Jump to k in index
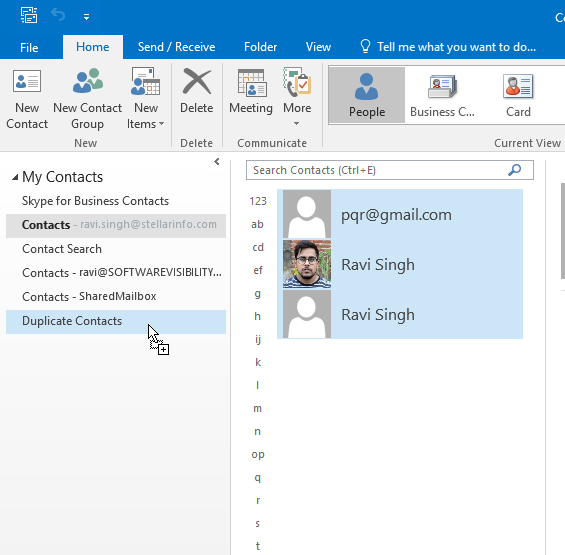This screenshot has height=555, width=565. click(x=258, y=362)
